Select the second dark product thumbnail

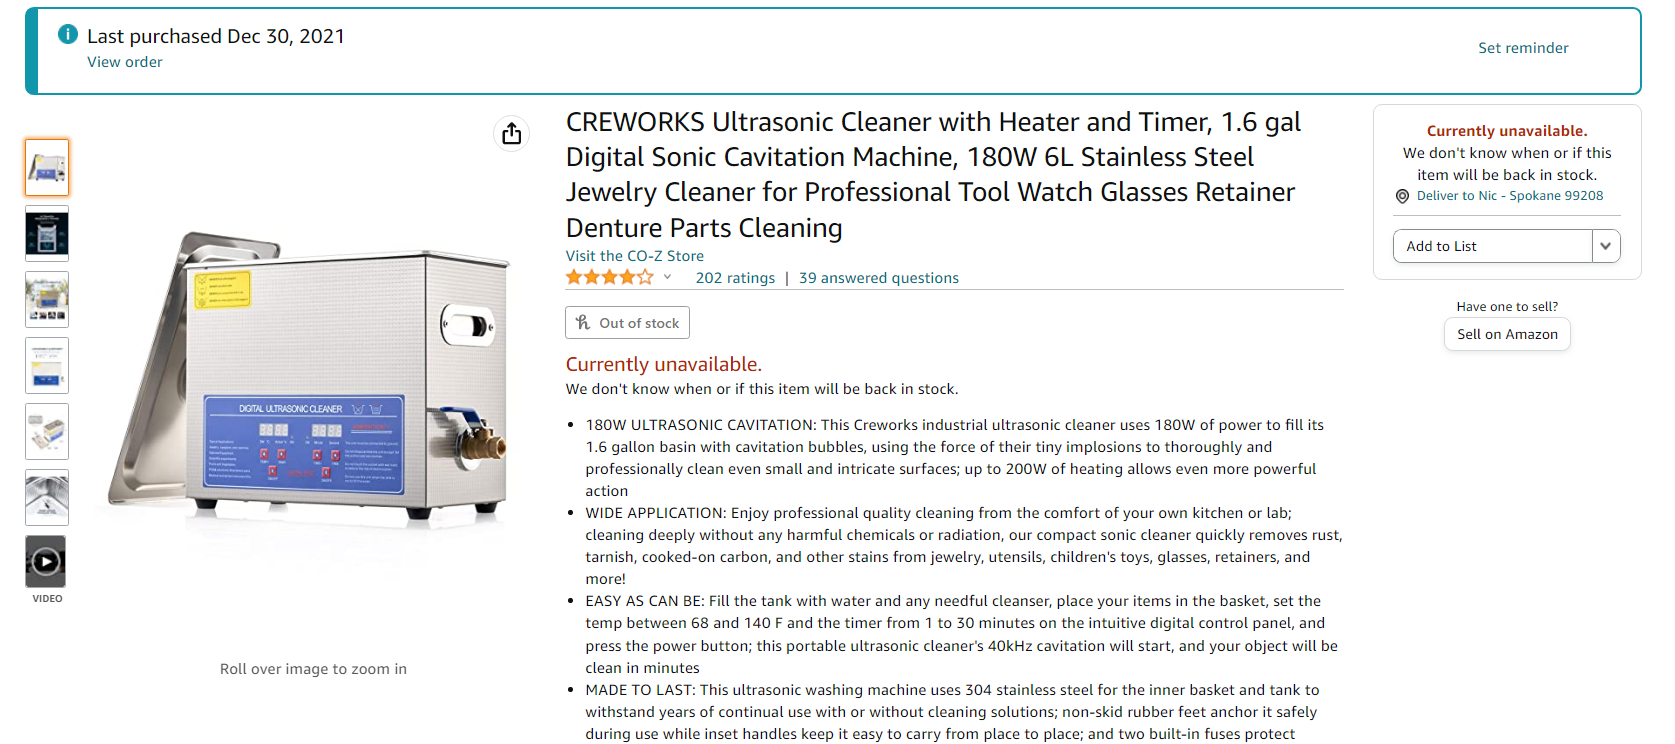47,233
